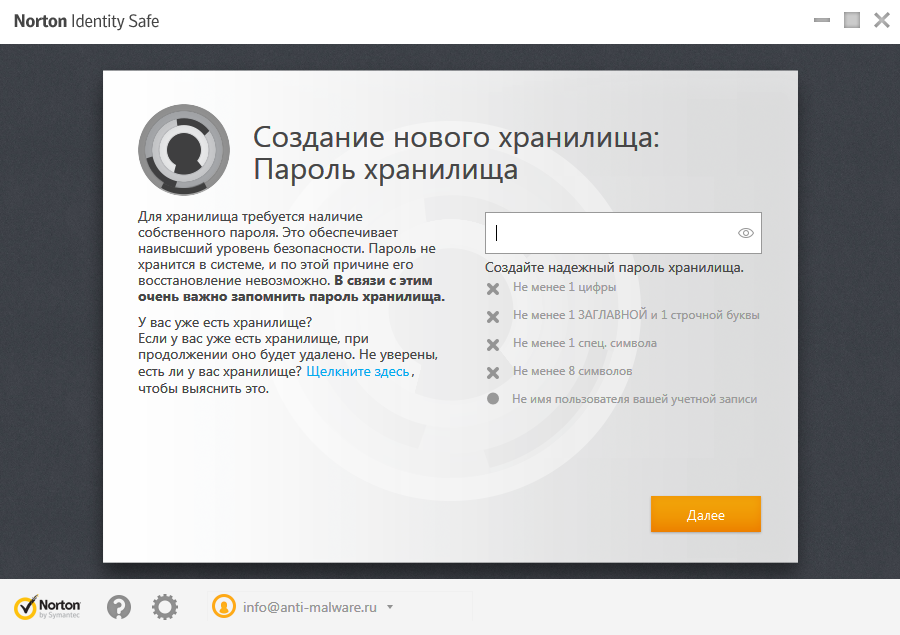
Task: Click the Identity Safe vault emblem icon
Action: [x=184, y=150]
